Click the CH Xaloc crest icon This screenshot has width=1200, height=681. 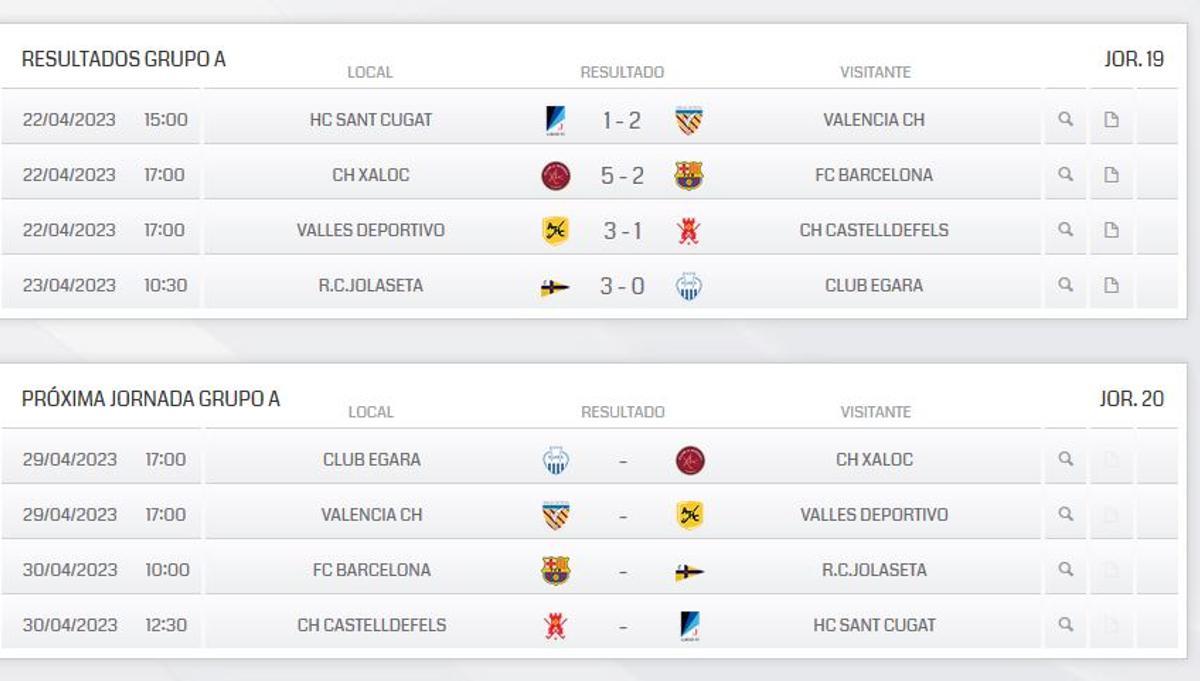point(553,174)
